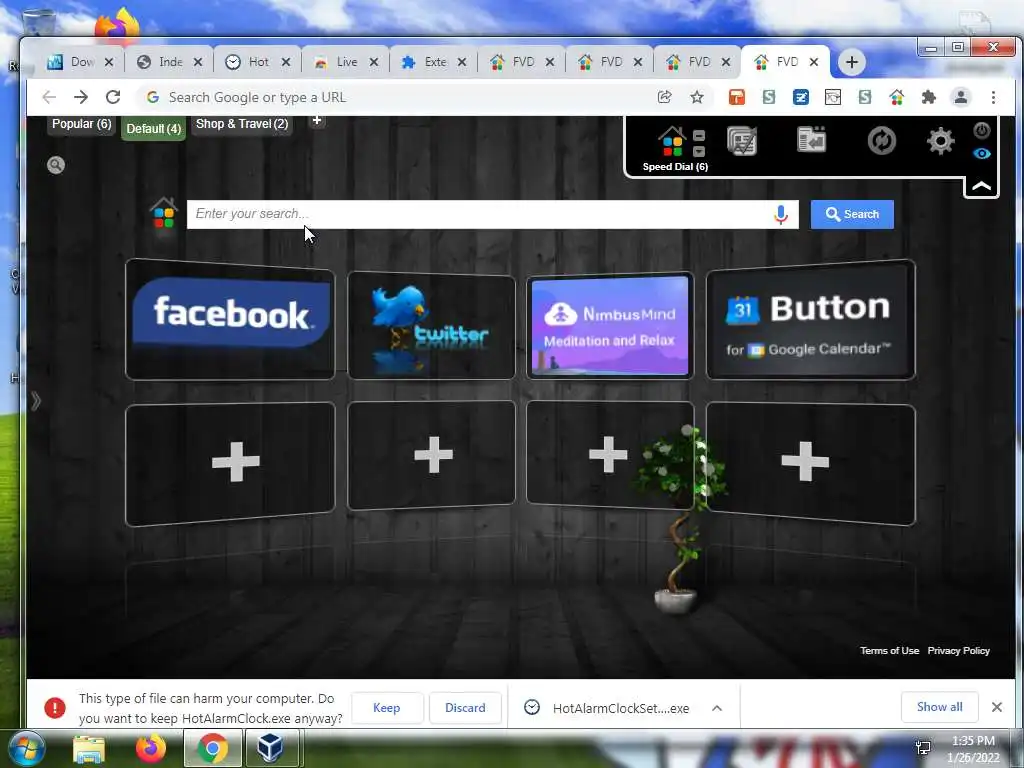
Task: Expand the left sidebar chevron
Action: click(x=36, y=400)
